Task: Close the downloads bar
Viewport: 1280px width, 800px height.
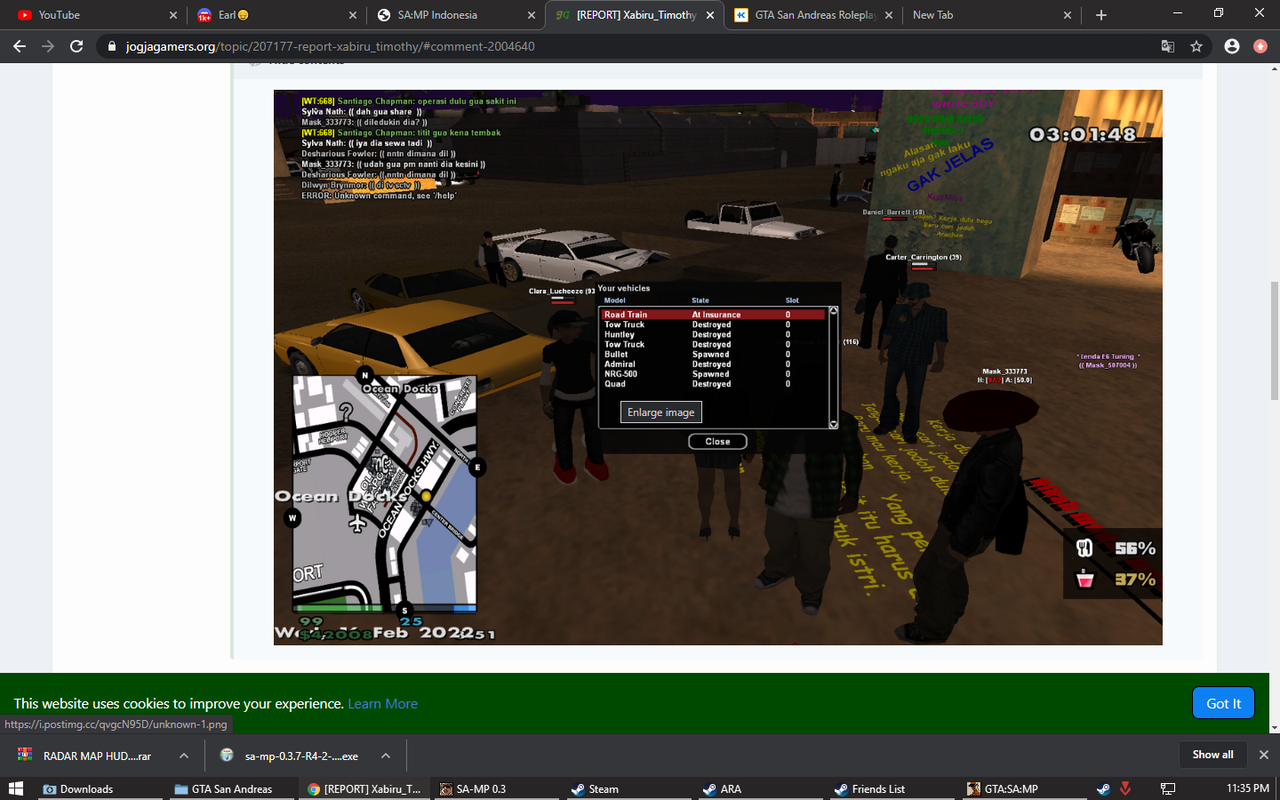Action: [1264, 755]
